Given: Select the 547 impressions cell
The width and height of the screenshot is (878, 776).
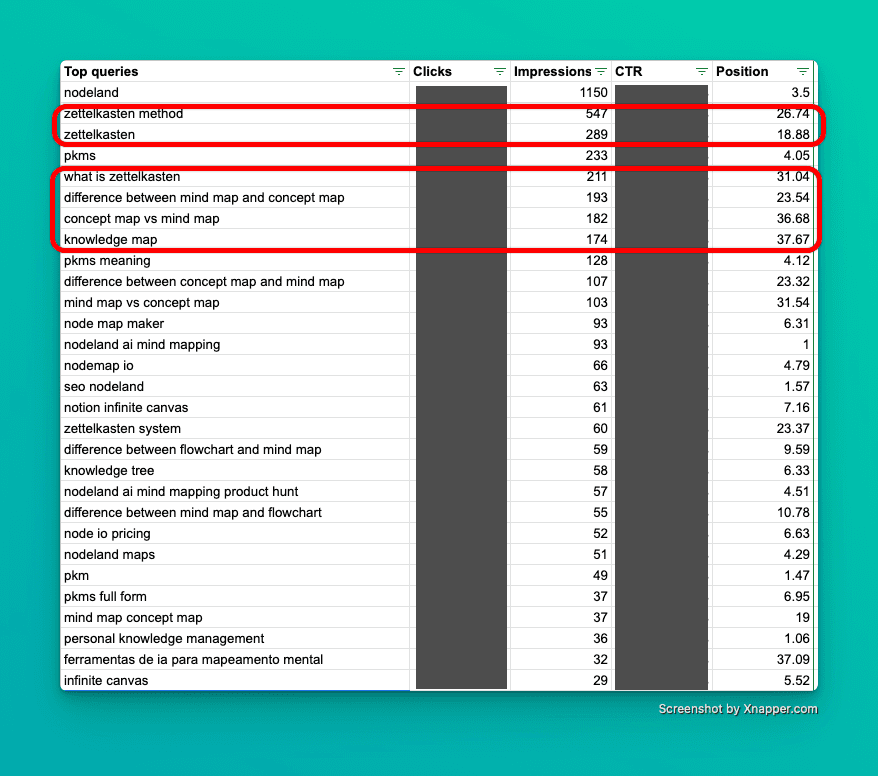Looking at the screenshot, I should [561, 114].
